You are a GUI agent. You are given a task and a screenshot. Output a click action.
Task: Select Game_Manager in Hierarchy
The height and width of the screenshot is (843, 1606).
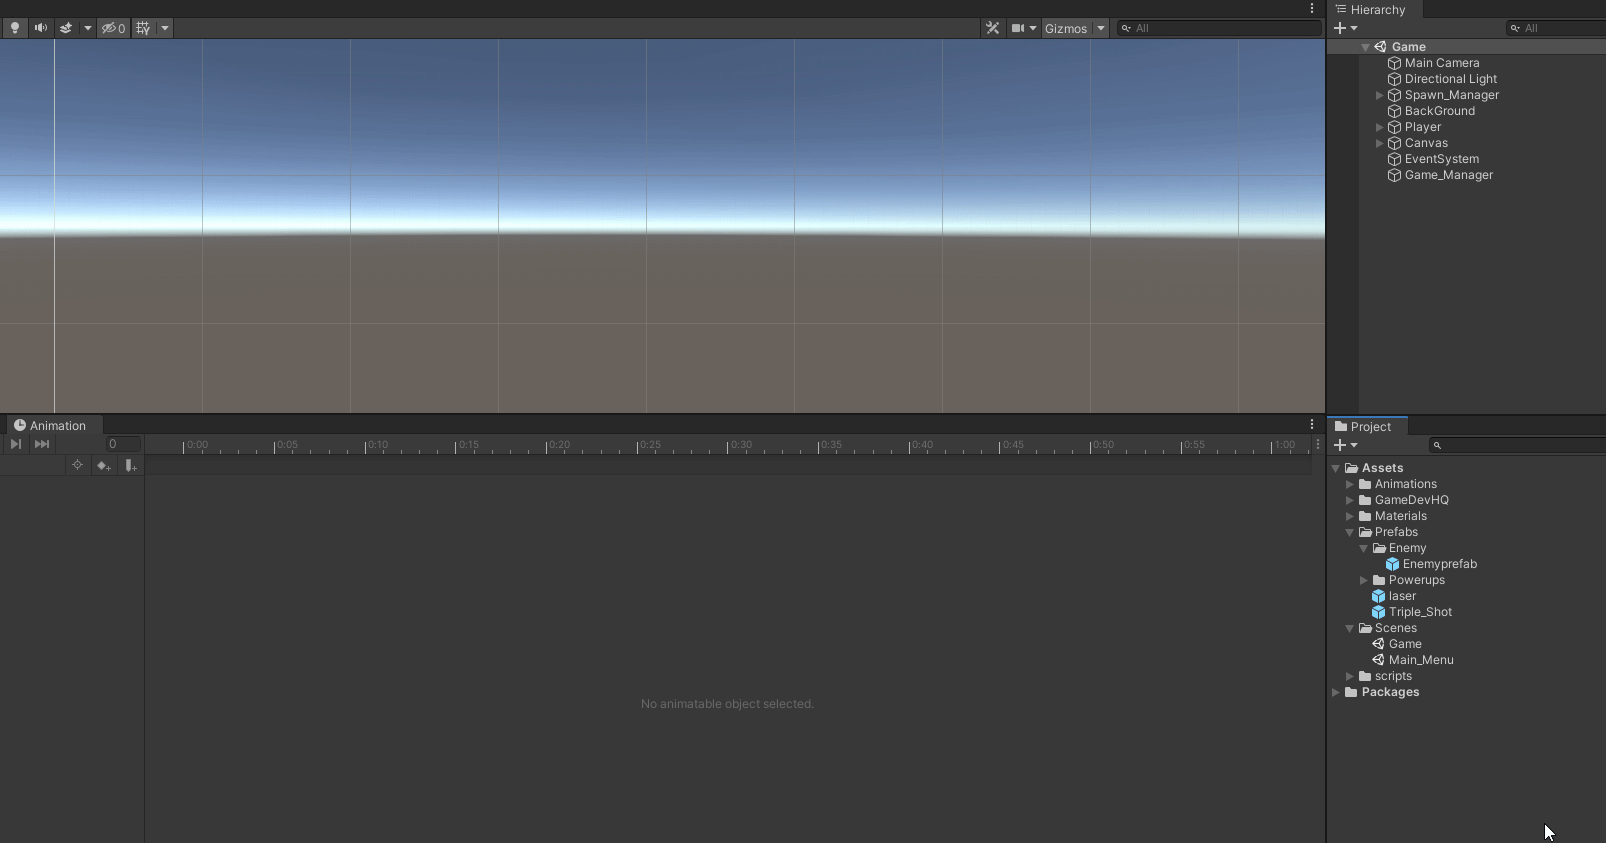pyautogui.click(x=1448, y=175)
